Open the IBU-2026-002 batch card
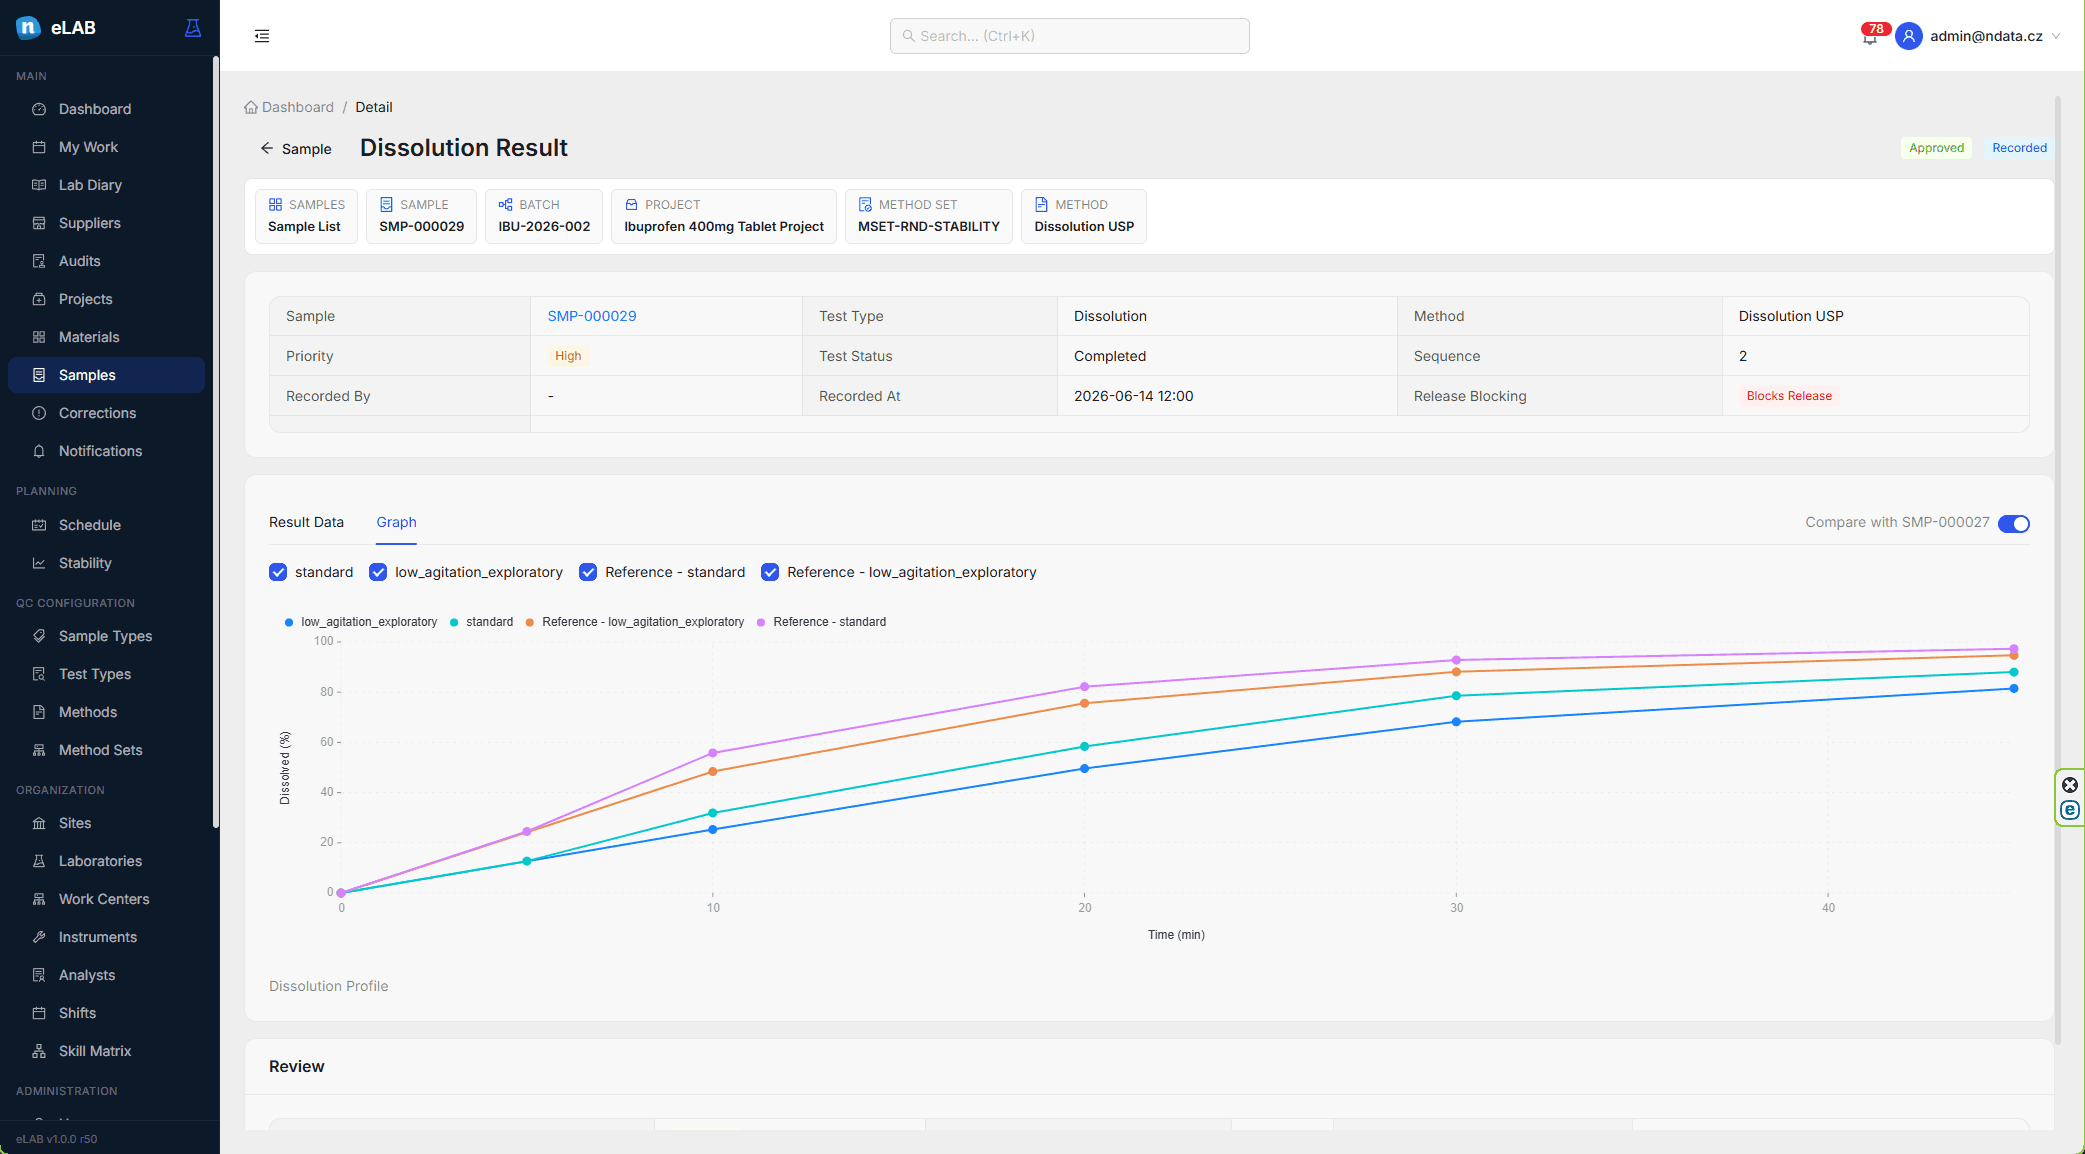Screen dimensions: 2085x1154 [x=544, y=216]
